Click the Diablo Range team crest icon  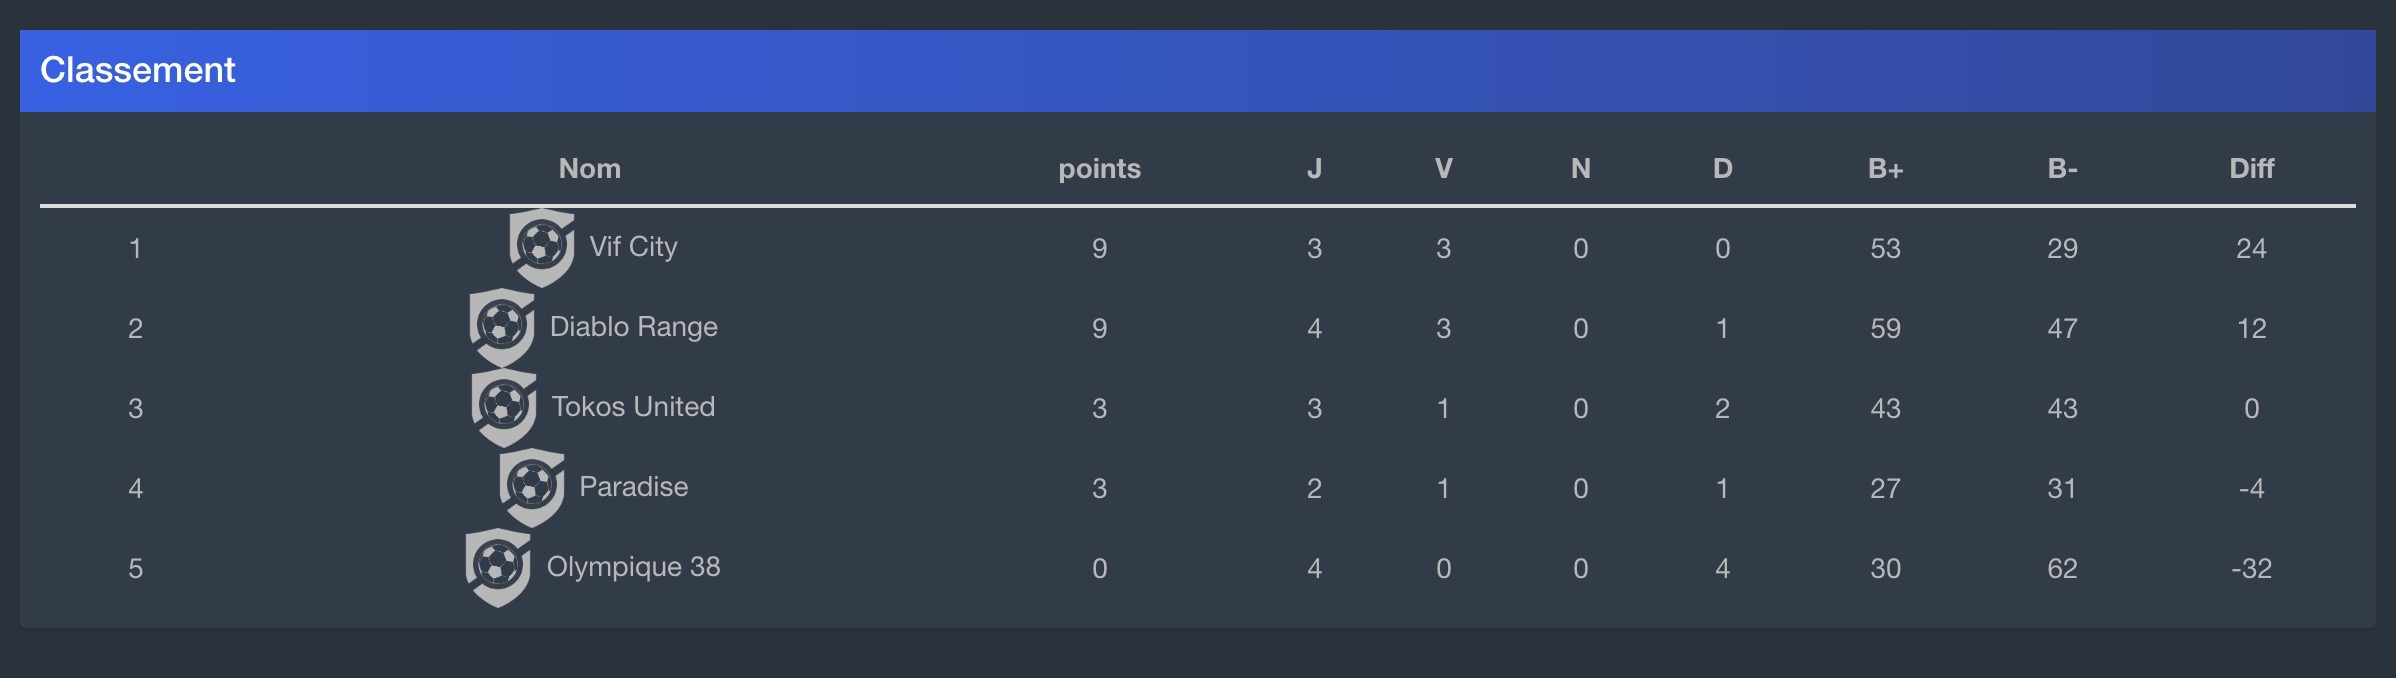502,327
